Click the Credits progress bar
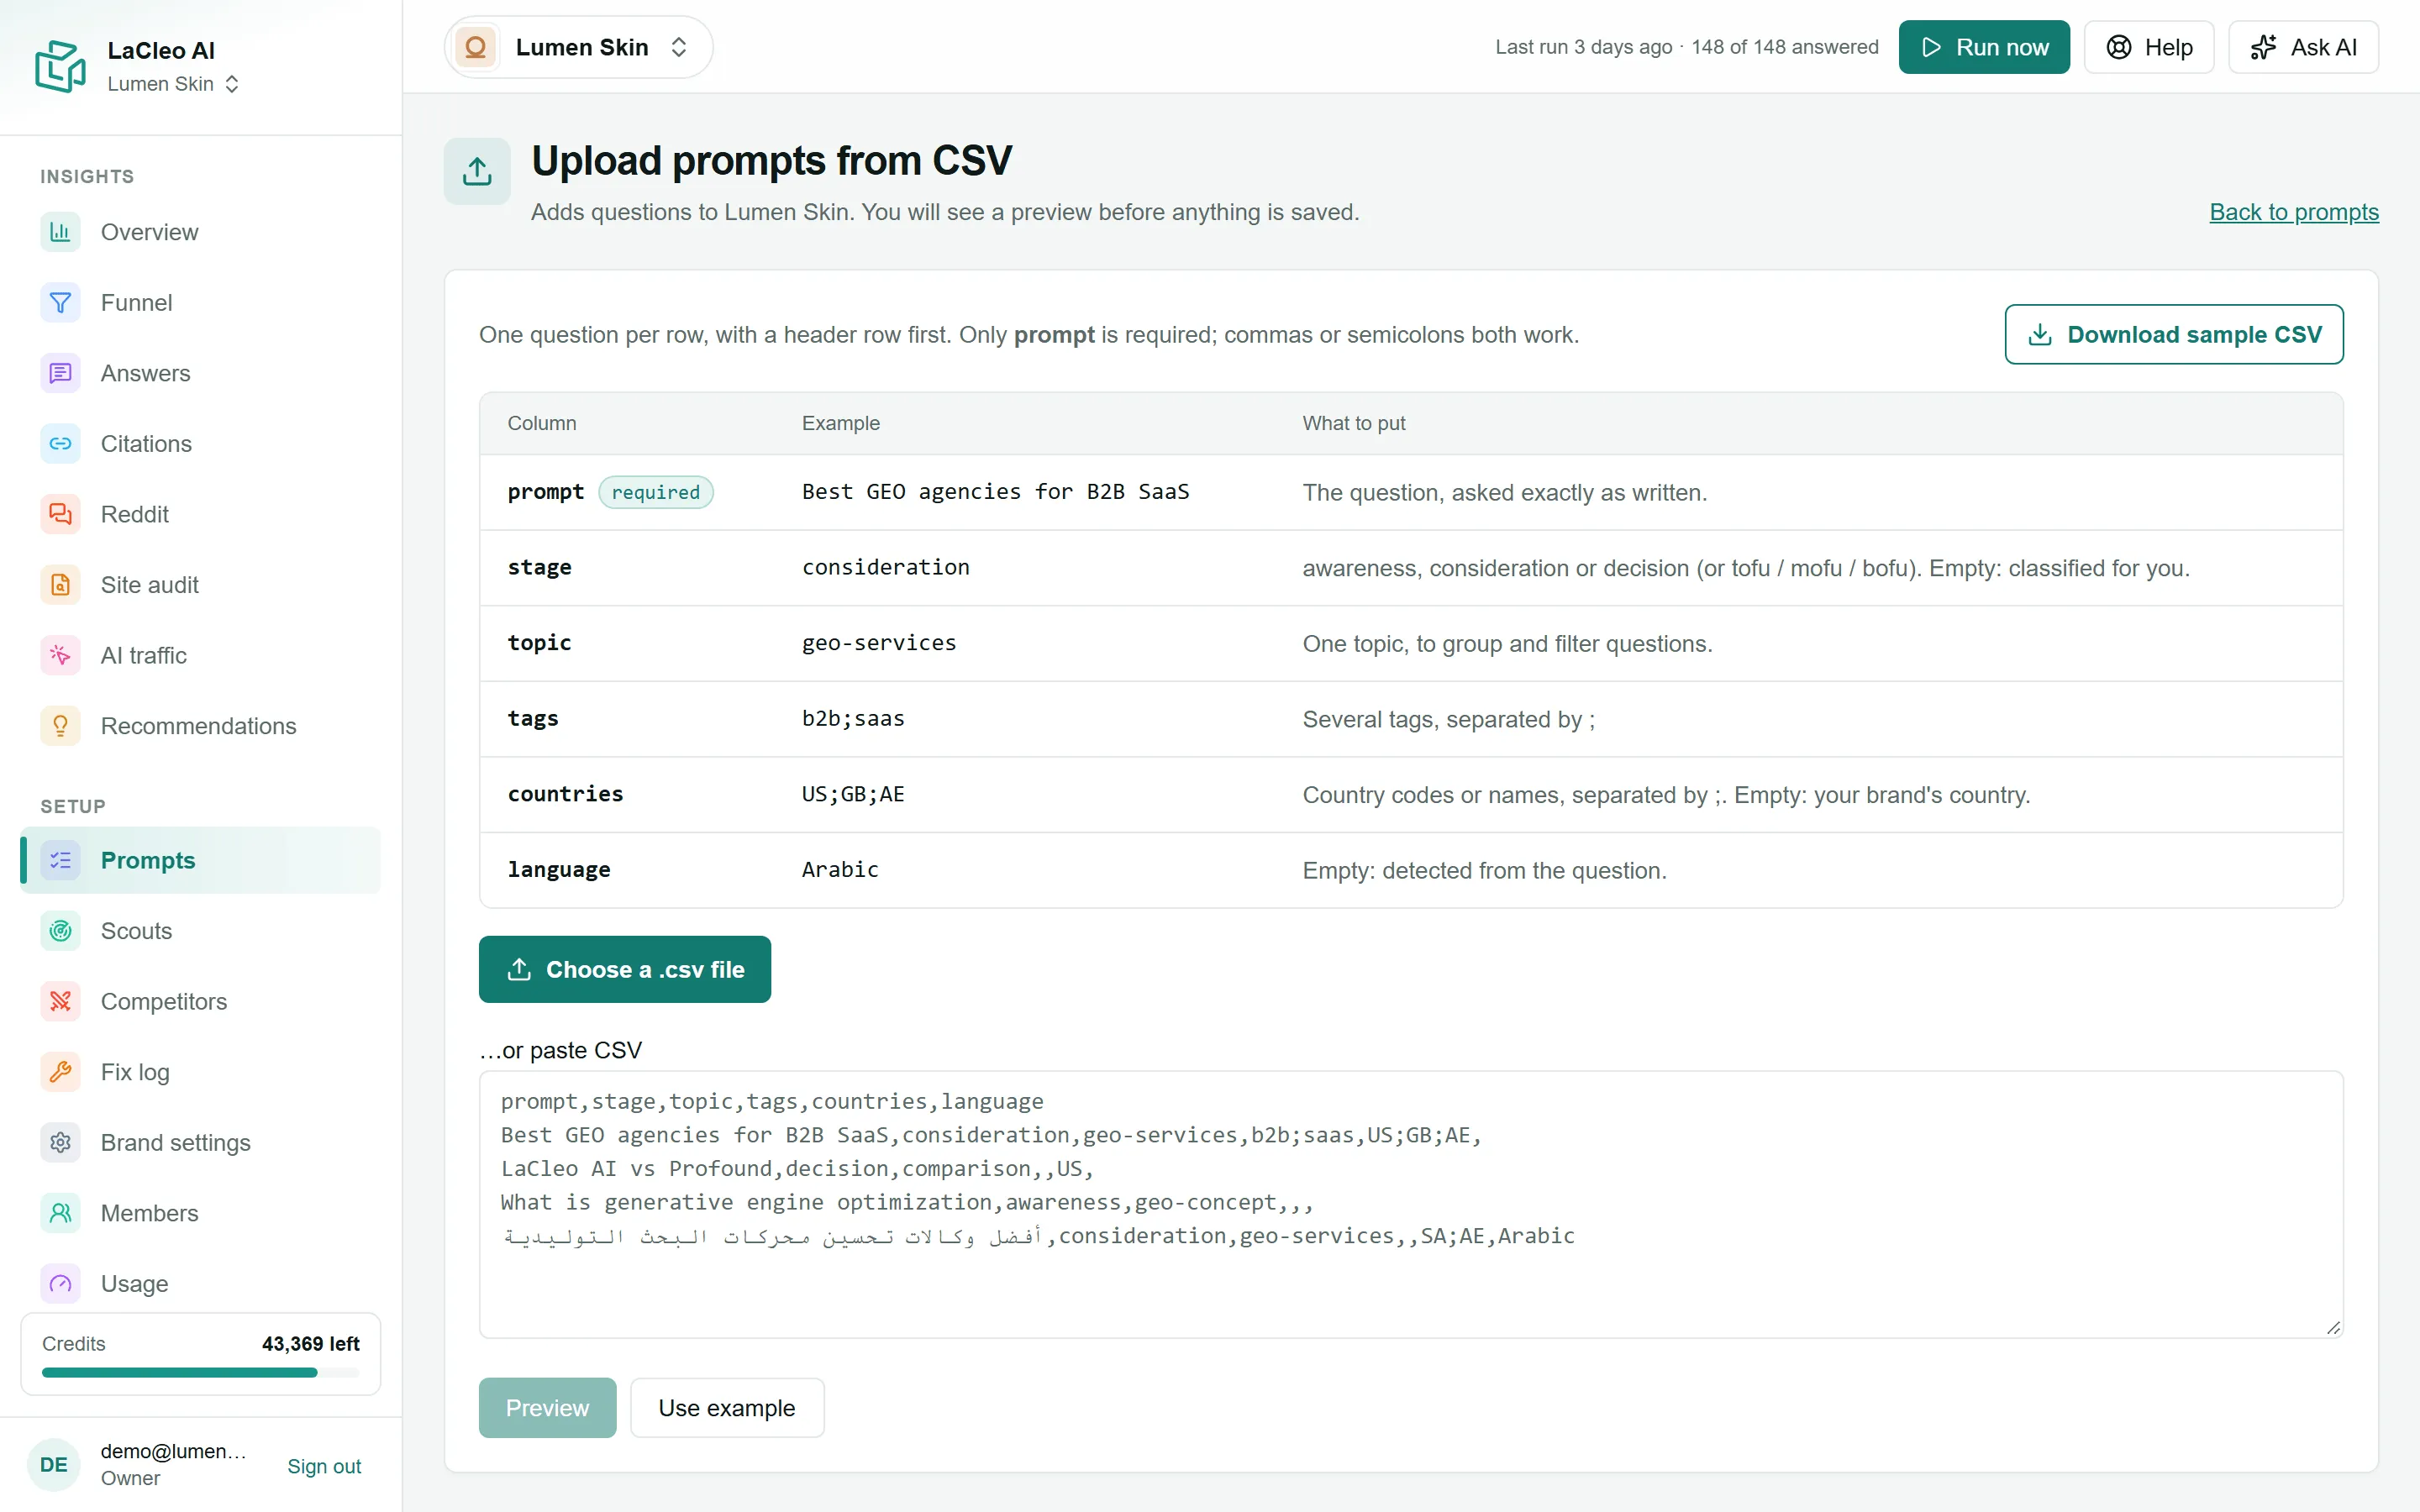Image resolution: width=2420 pixels, height=1512 pixels. tap(200, 1373)
